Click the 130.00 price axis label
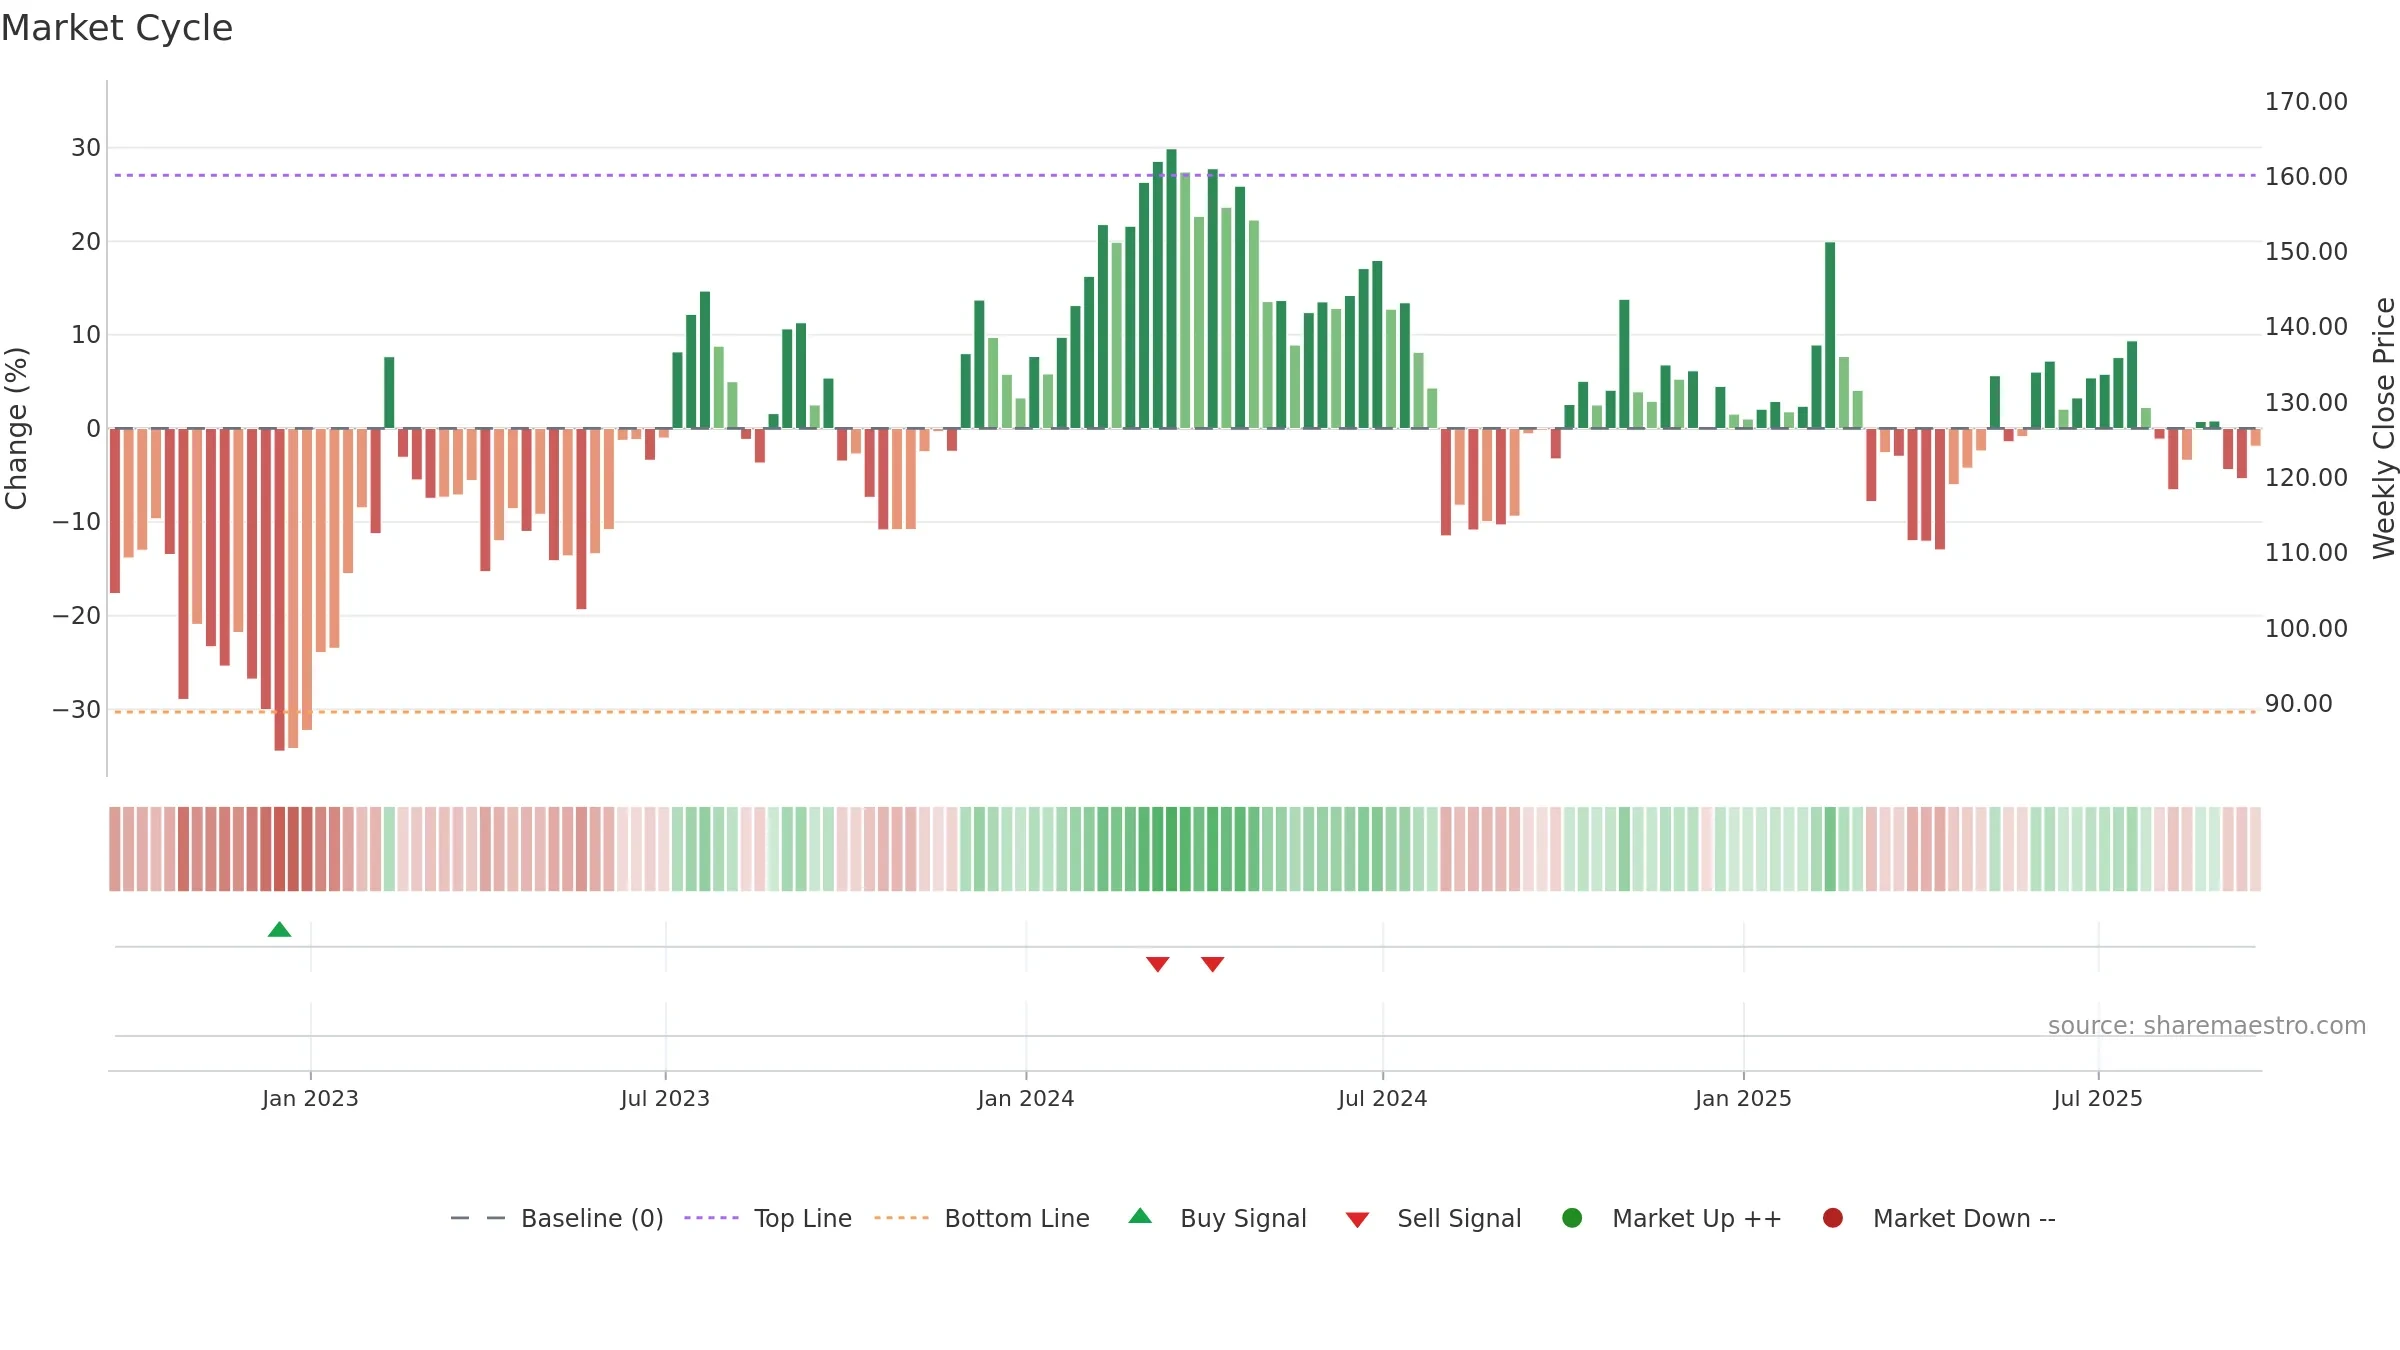2400x1350 pixels. (x=2306, y=403)
